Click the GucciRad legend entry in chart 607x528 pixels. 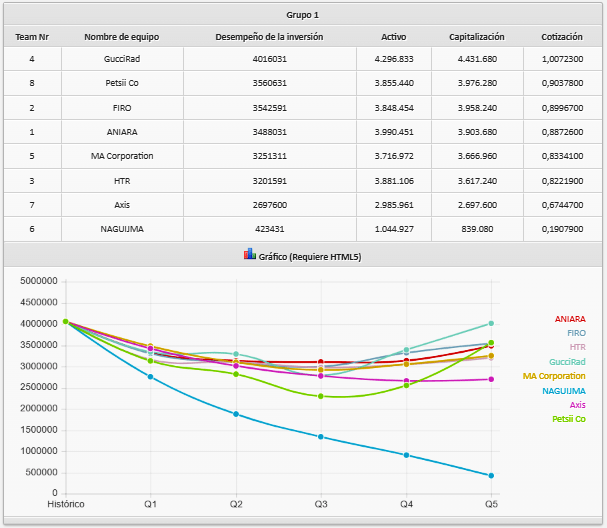click(x=568, y=362)
